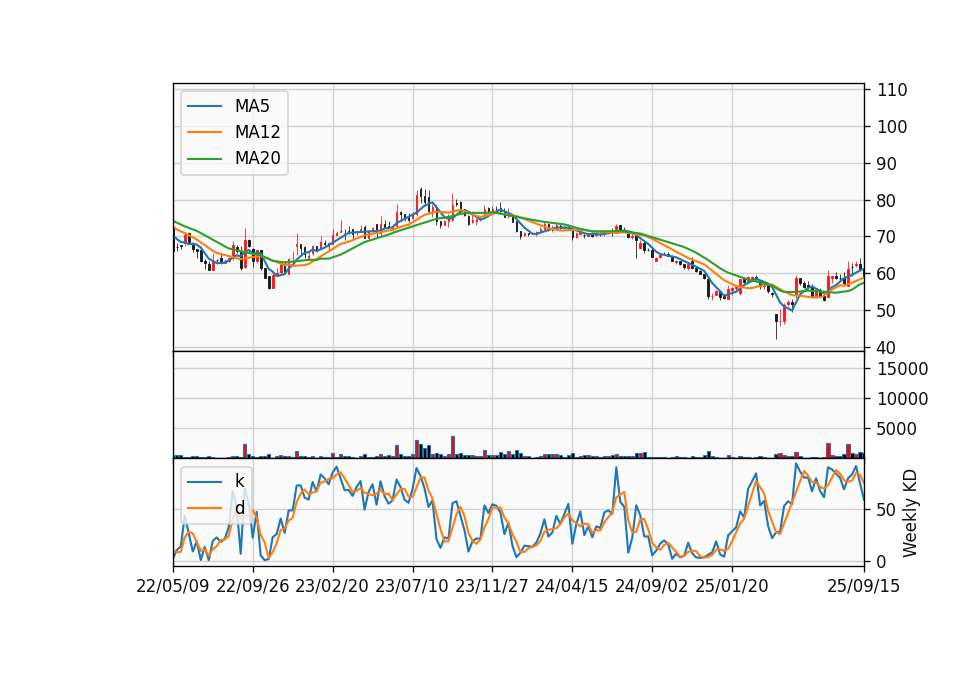Click the 0 label on the KD axis

[882, 561]
